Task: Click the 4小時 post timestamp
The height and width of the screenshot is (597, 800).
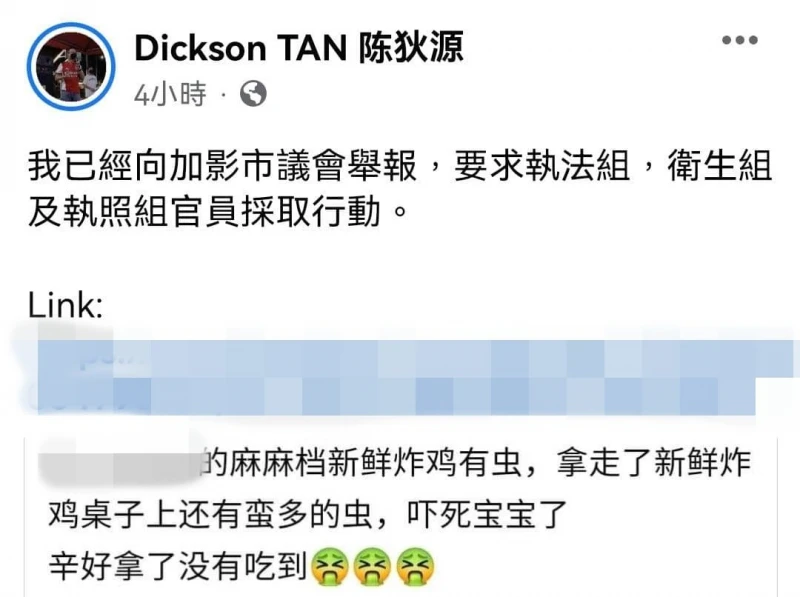Action: click(170, 94)
